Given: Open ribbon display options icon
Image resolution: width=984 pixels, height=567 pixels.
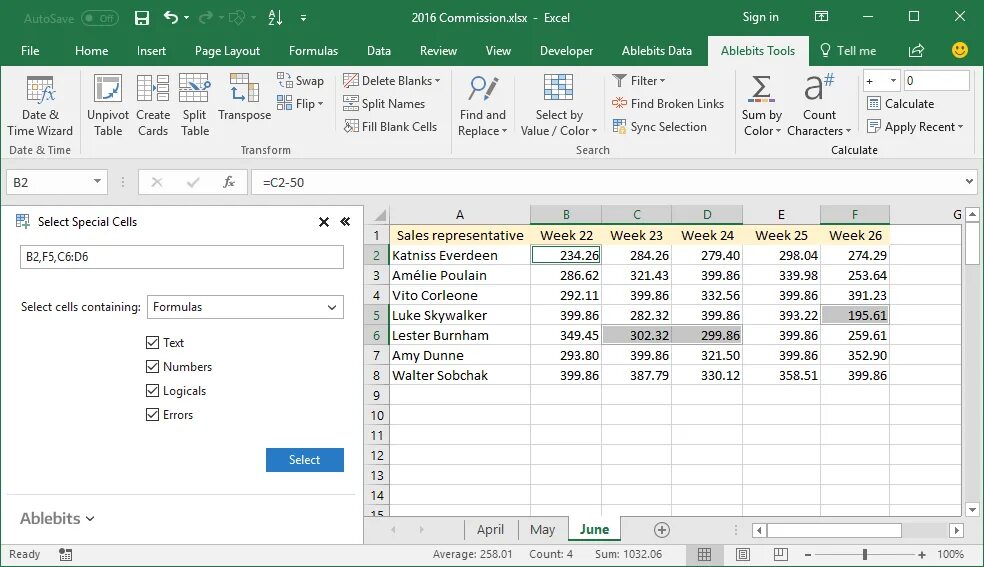Looking at the screenshot, I should tap(821, 17).
